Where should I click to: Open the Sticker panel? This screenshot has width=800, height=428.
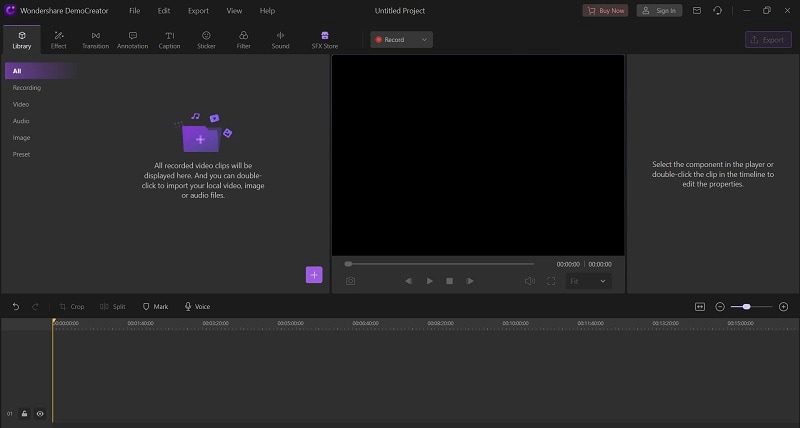pyautogui.click(x=206, y=40)
